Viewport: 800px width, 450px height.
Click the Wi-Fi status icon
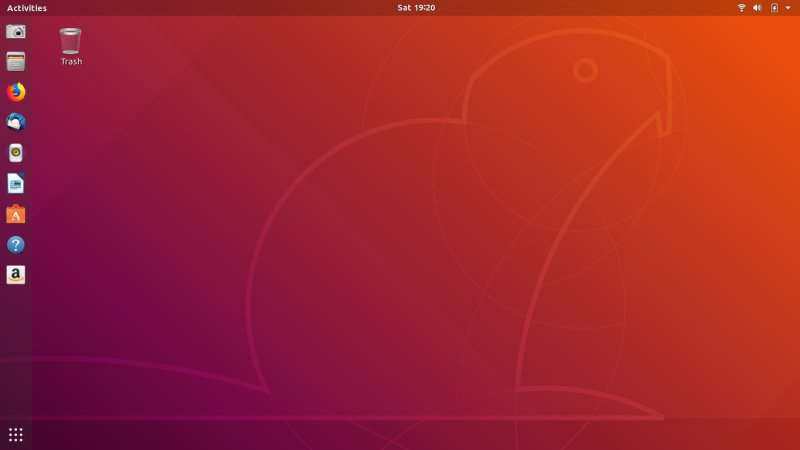click(x=741, y=8)
